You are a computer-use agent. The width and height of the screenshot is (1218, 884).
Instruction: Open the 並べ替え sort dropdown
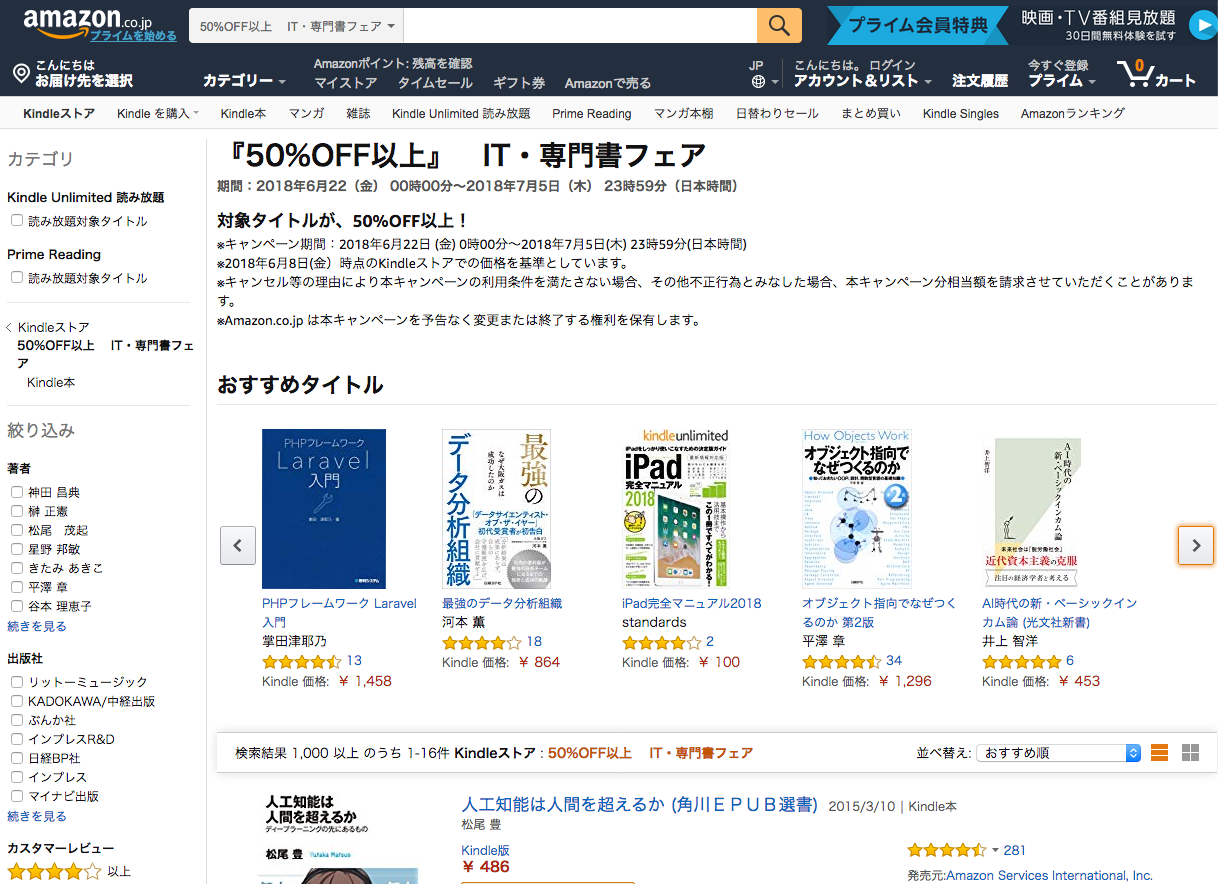[x=1059, y=753]
